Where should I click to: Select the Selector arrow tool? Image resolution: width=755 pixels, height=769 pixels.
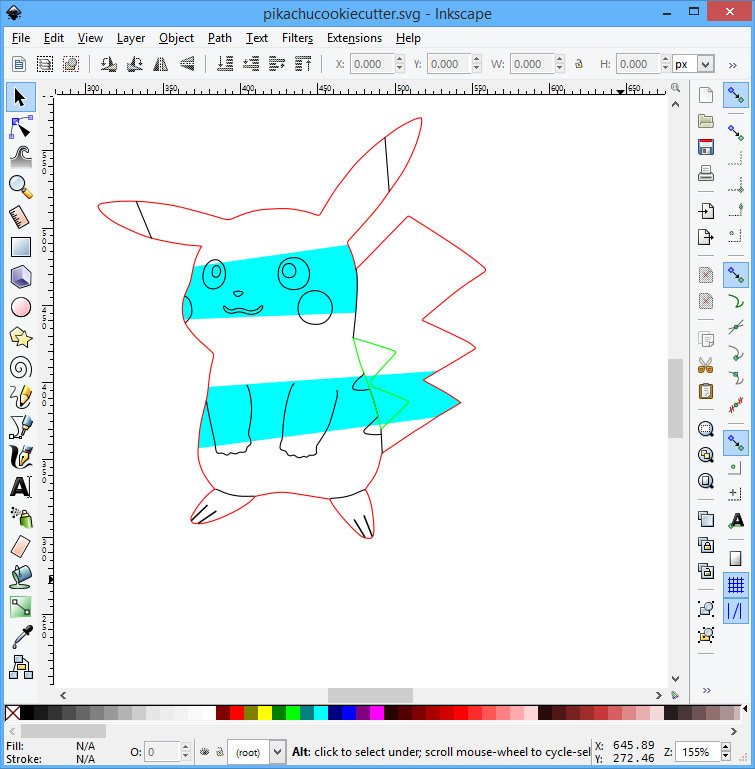(x=21, y=97)
